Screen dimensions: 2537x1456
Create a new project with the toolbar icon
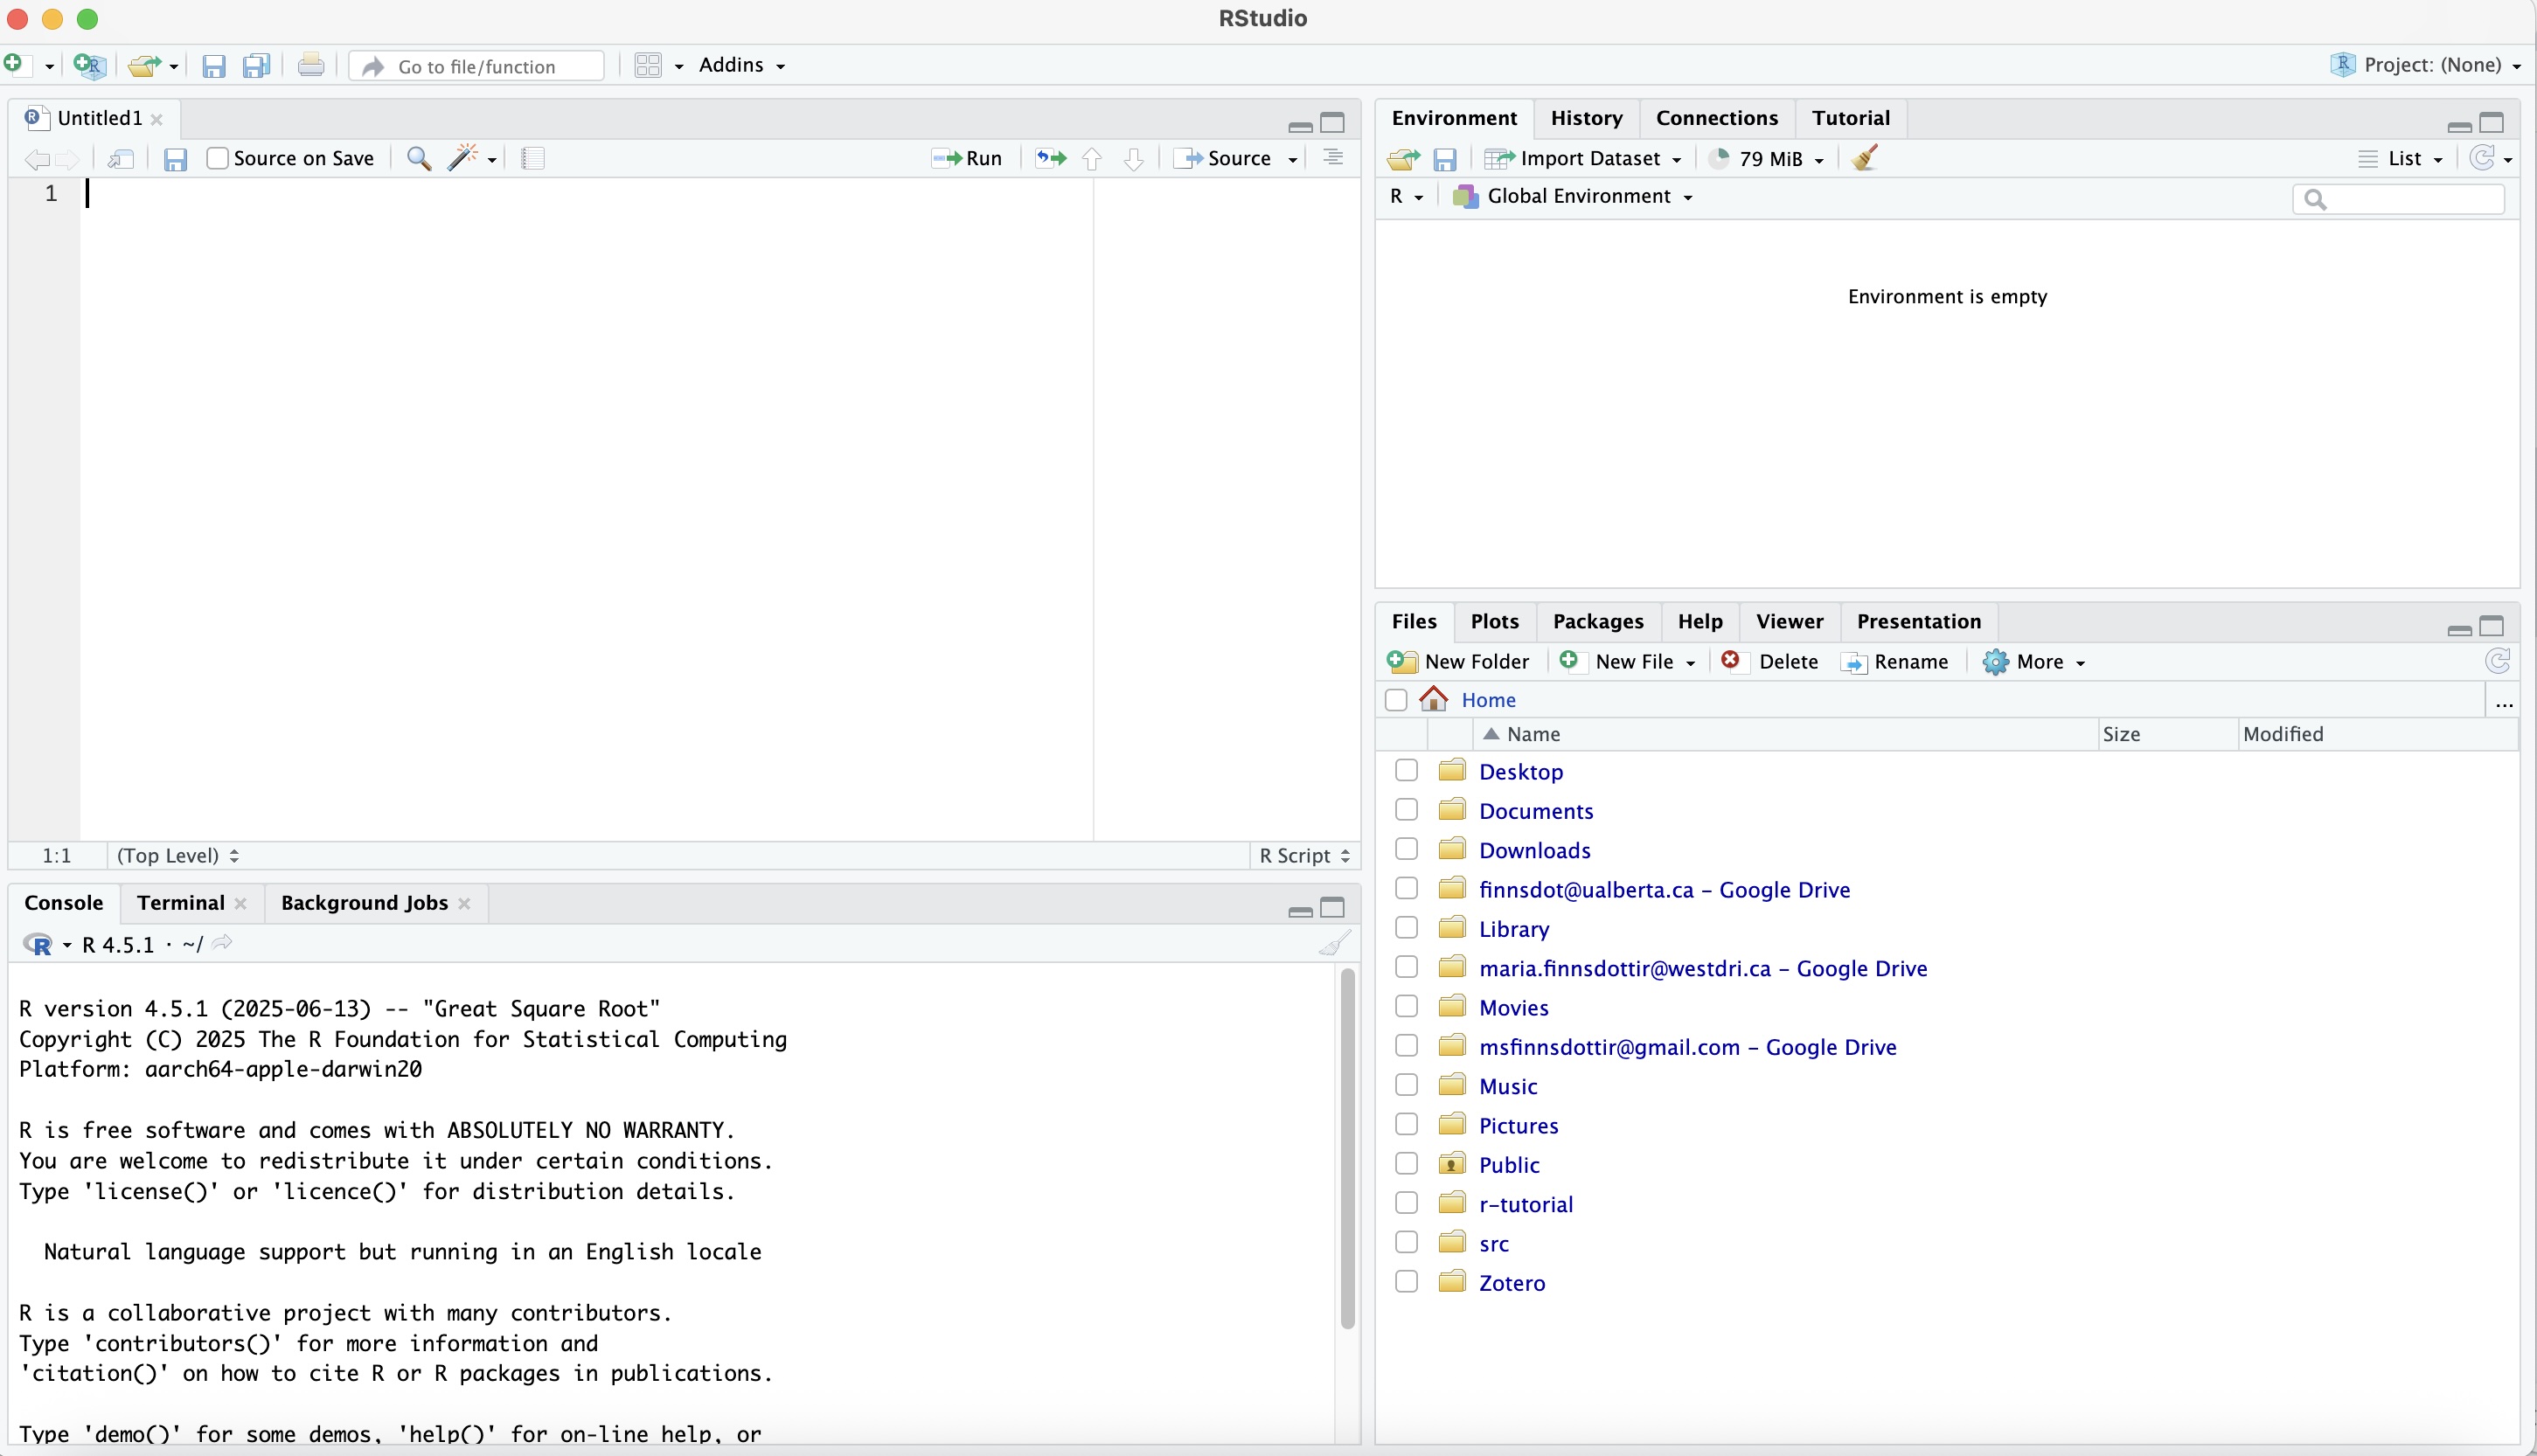pos(89,66)
